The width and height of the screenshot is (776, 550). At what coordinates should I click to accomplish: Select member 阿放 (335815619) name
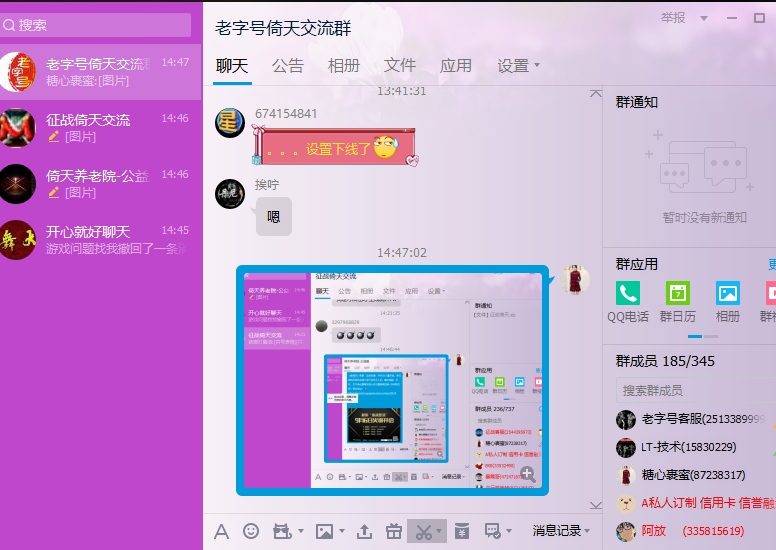[693, 531]
